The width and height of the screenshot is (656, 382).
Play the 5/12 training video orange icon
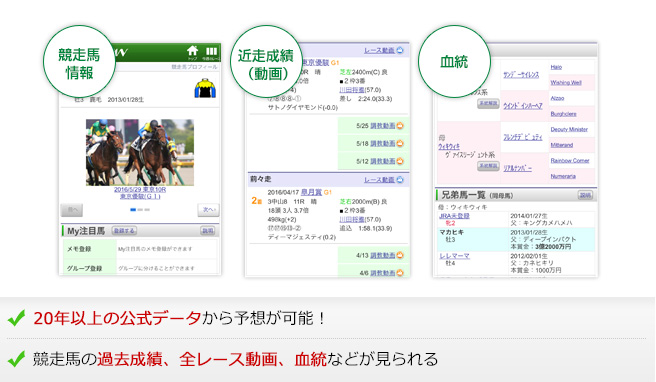click(x=400, y=161)
